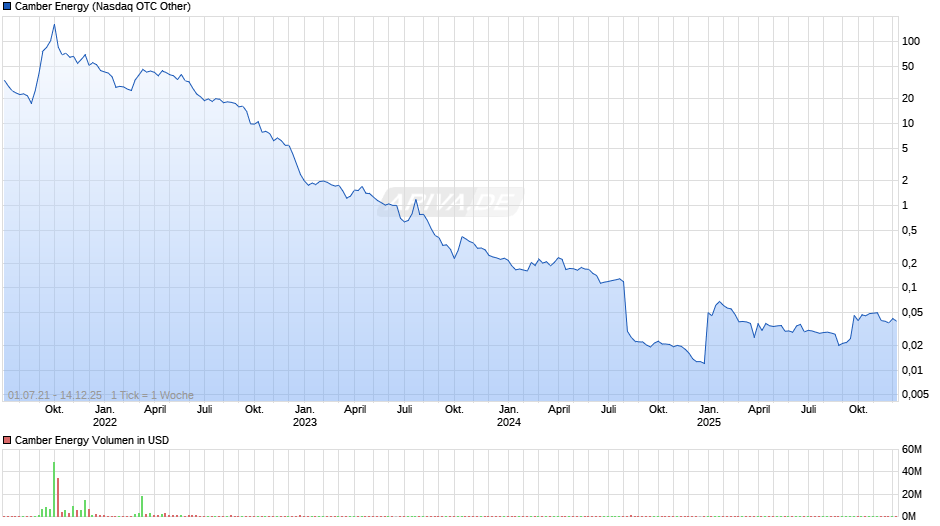
Task: Click the year label '2022' on time axis
Action: click(105, 422)
